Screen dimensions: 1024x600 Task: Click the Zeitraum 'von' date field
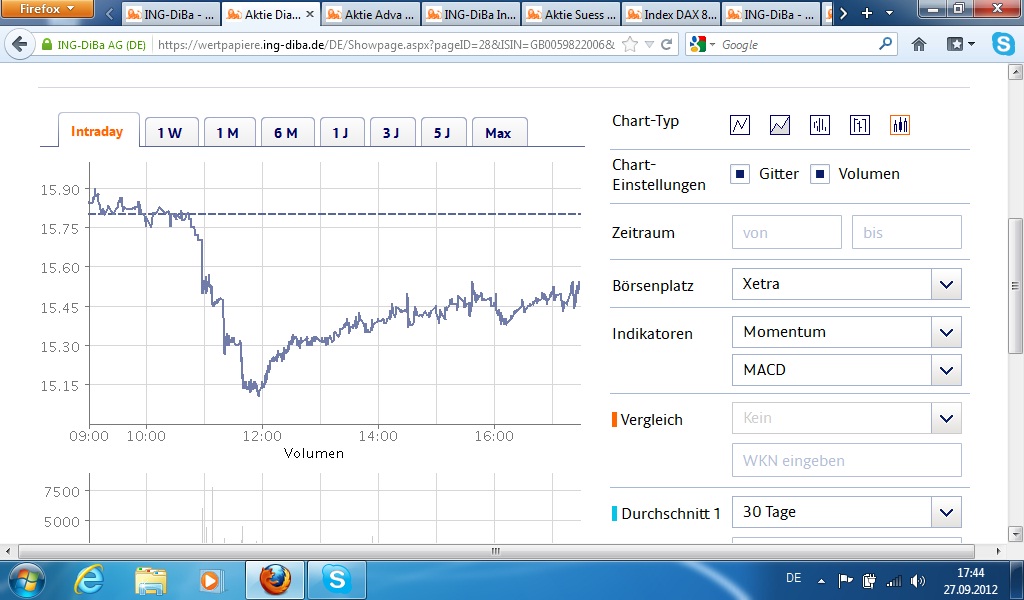tap(786, 233)
